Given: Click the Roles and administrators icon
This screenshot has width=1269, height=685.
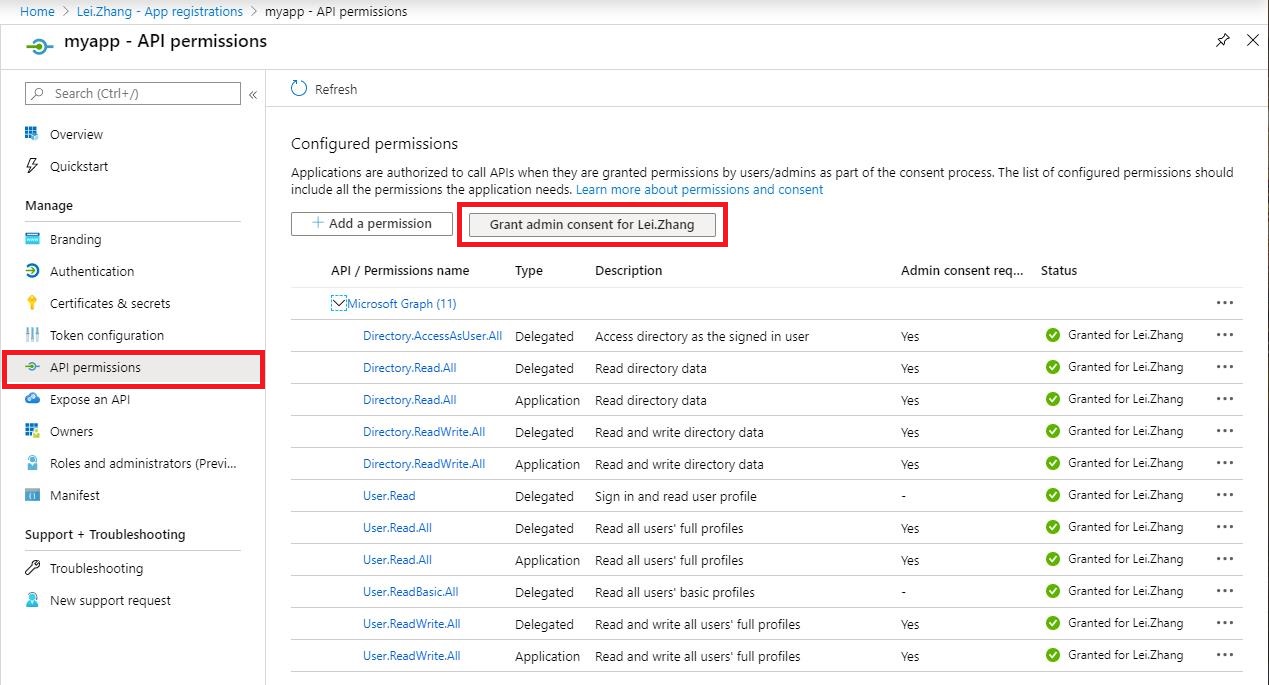Looking at the screenshot, I should pos(31,463).
